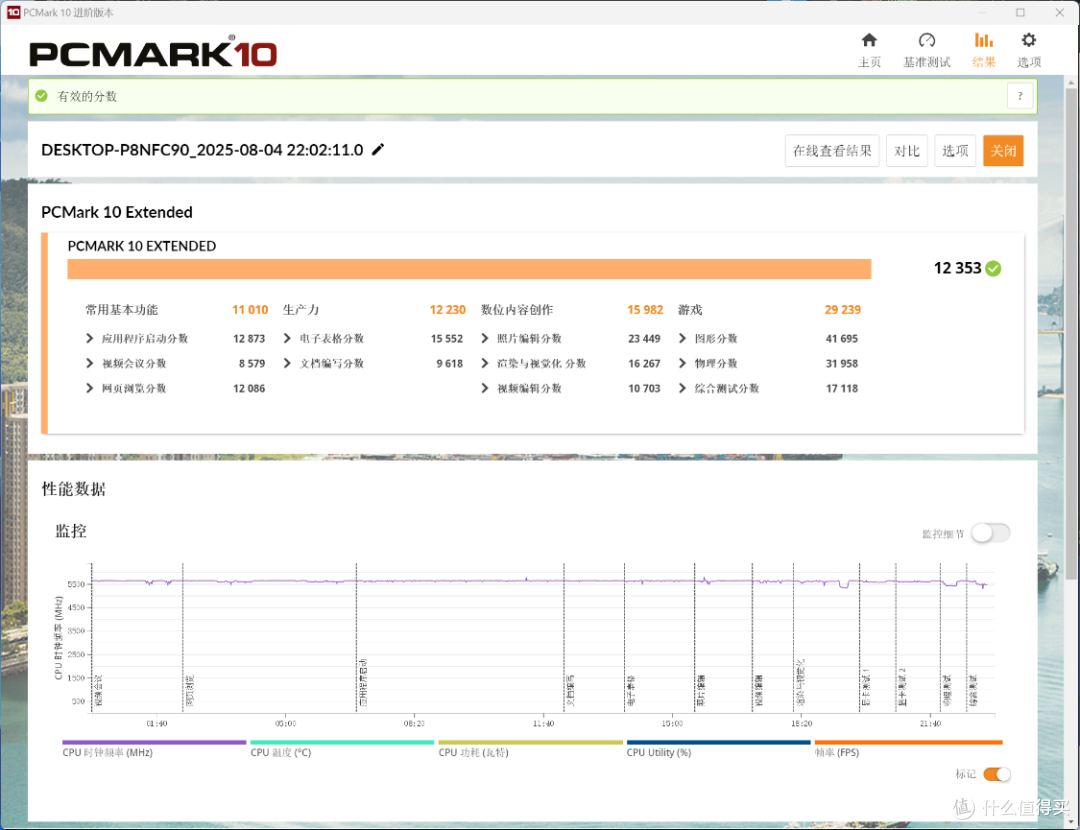Expand 照片编辑分数 row
The image size is (1080, 830).
[485, 338]
